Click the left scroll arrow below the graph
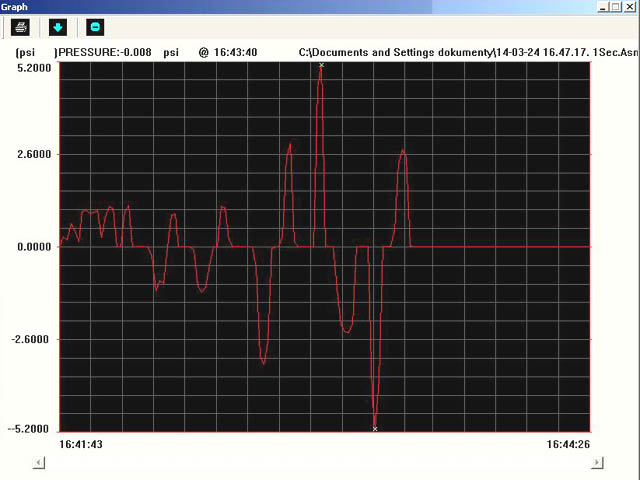 (x=39, y=462)
